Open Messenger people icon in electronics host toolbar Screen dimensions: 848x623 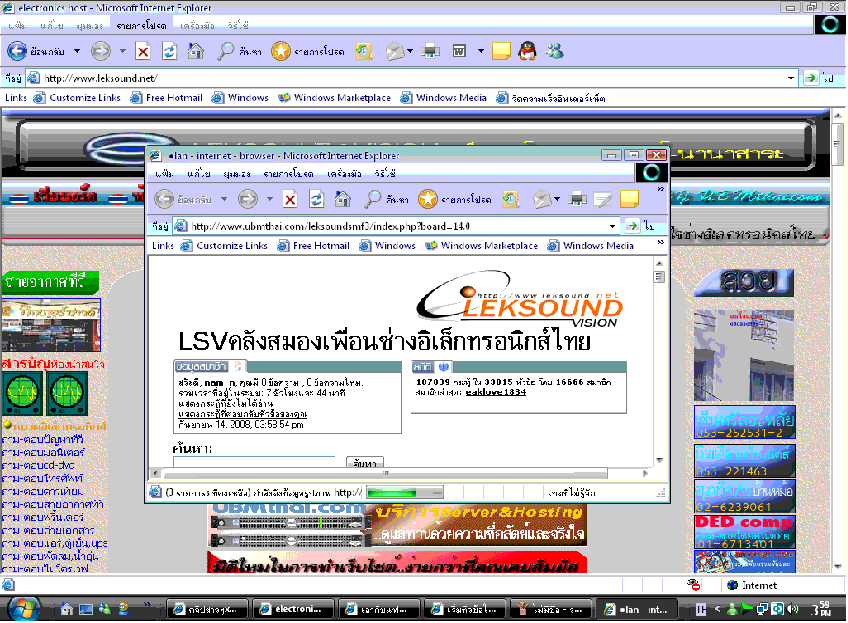point(554,51)
